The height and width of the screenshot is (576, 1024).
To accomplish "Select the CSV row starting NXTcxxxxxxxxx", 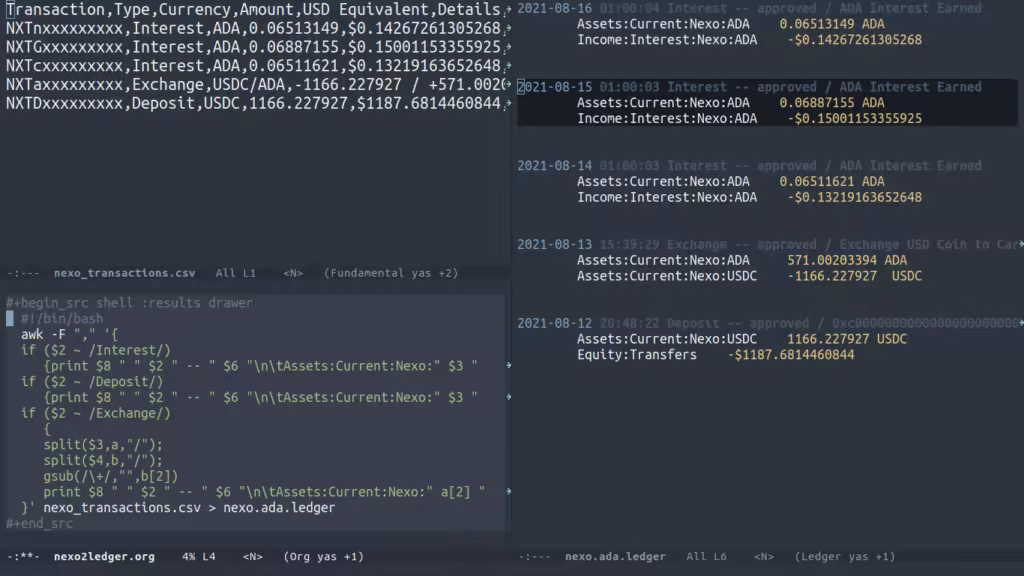I will pyautogui.click(x=253, y=66).
